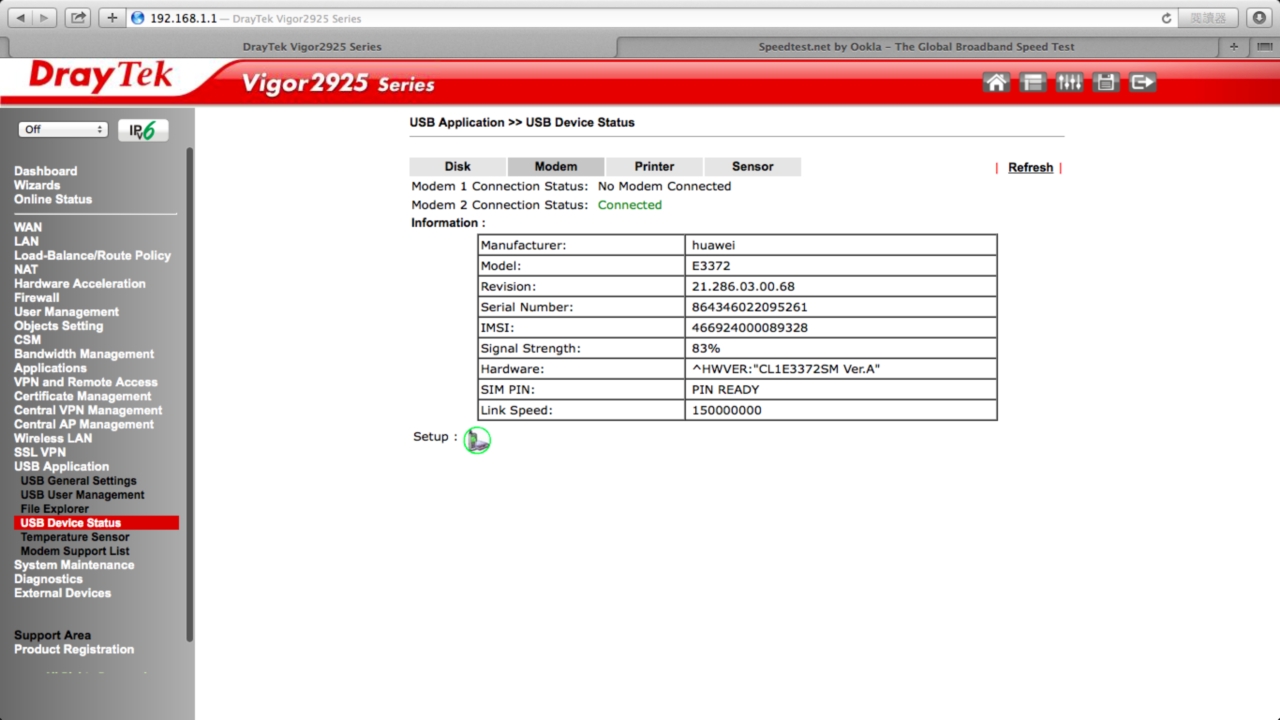Expand the WAN menu

click(x=28, y=227)
